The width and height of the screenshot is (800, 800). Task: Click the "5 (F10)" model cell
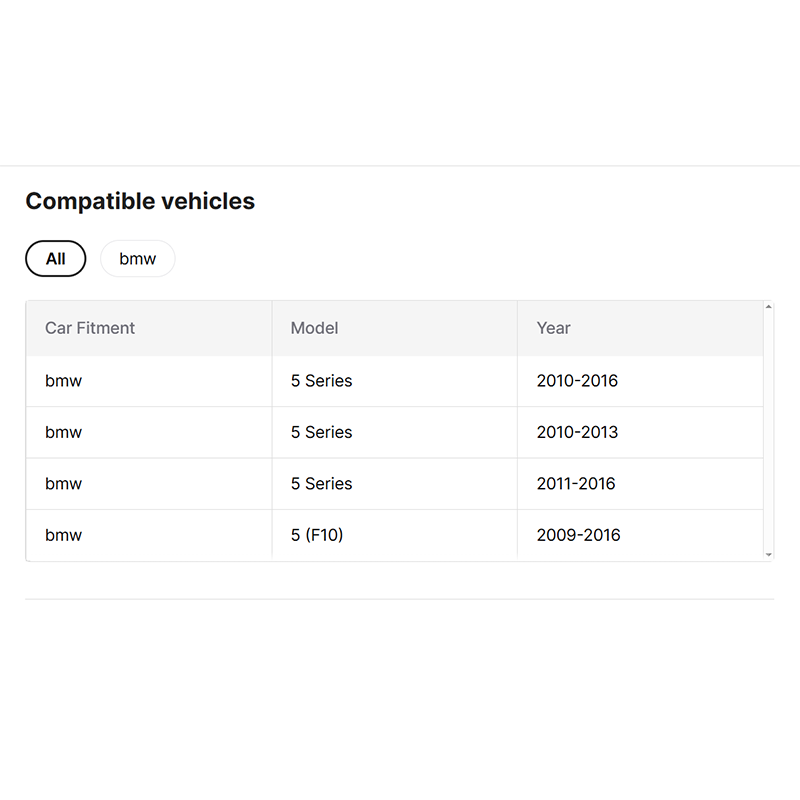[x=317, y=535]
